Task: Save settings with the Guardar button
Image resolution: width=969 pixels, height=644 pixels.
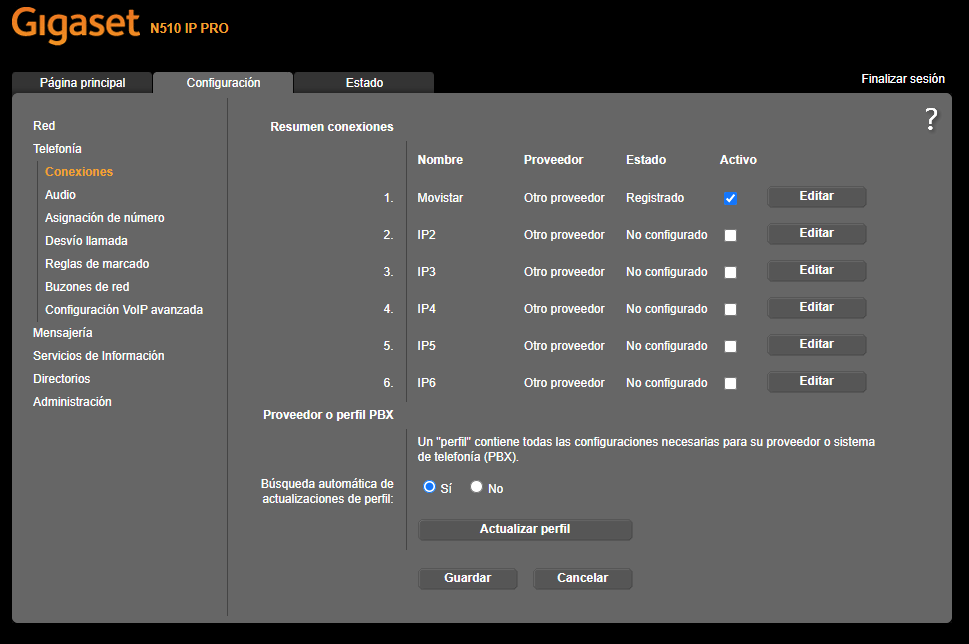Action: (467, 578)
